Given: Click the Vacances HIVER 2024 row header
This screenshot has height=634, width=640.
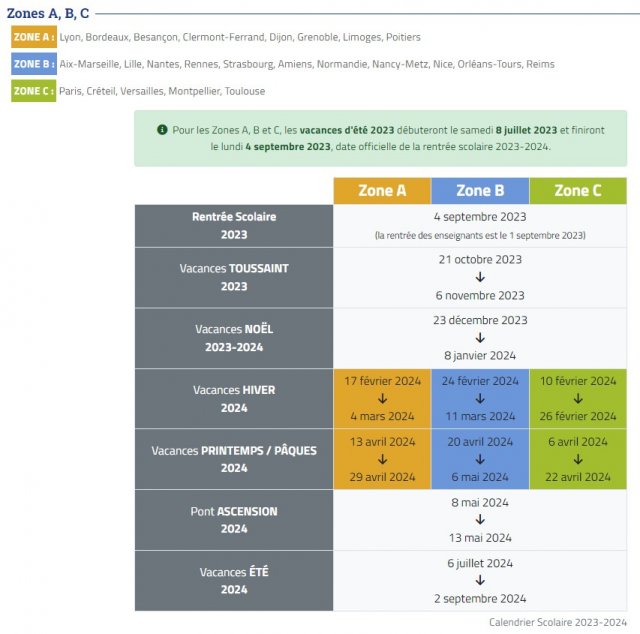Looking at the screenshot, I should 234,399.
